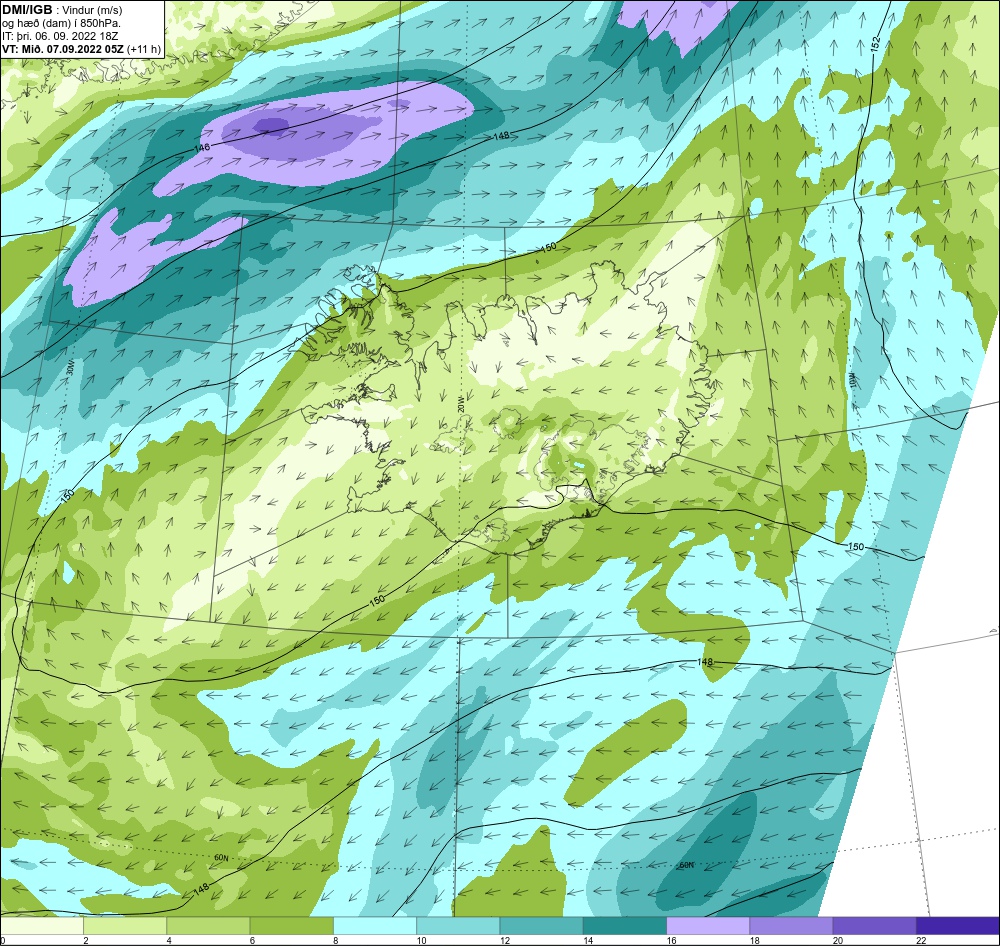
Task: Click the legend value "10"
Action: (x=422, y=940)
